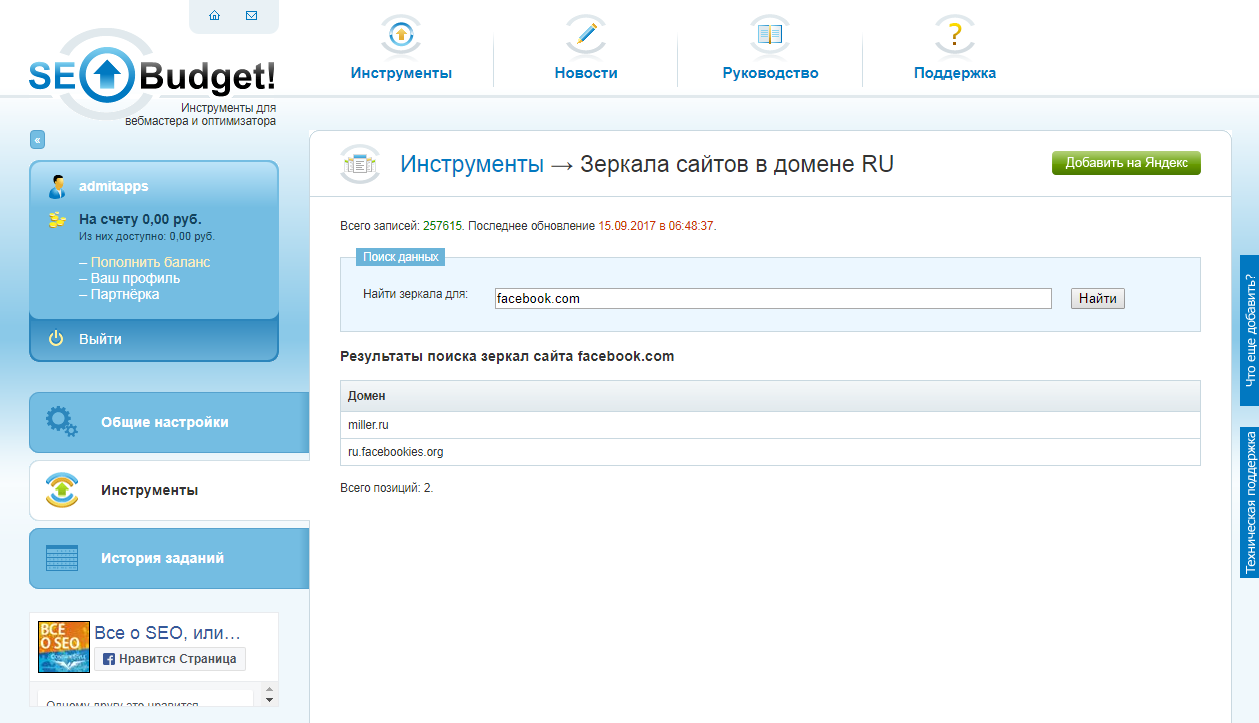Open the home icon at the top left

coord(214,16)
